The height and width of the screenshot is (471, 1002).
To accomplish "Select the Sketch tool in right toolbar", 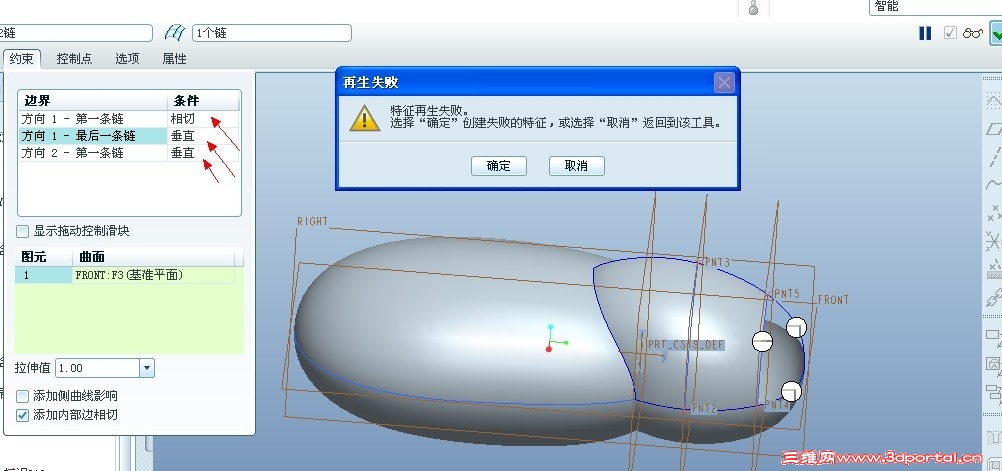I will click(993, 100).
